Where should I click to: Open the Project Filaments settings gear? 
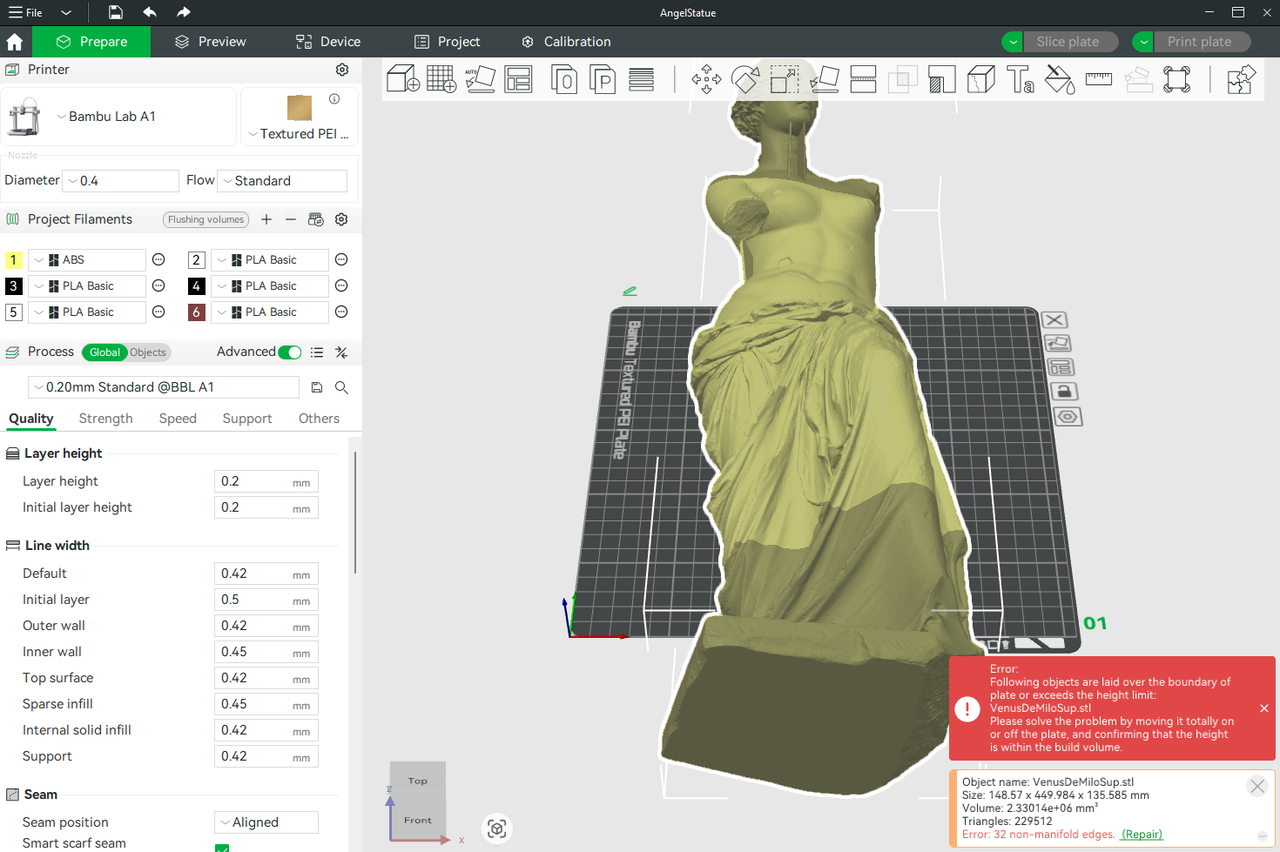(x=341, y=220)
